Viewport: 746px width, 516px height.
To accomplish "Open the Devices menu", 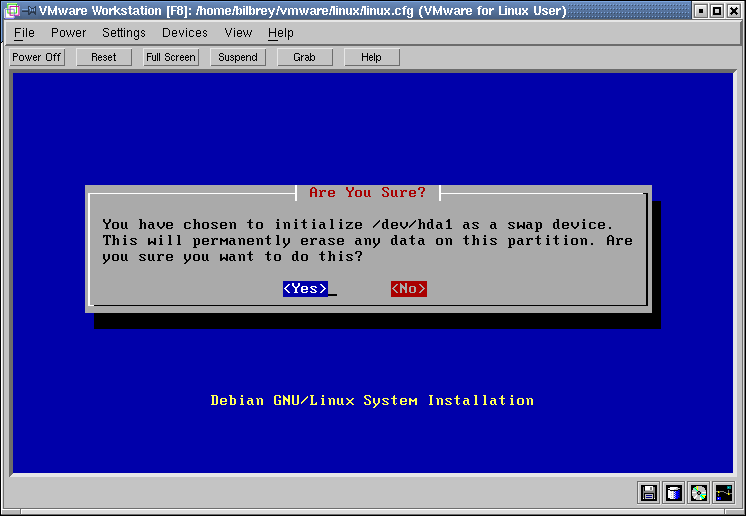I will pos(185,33).
